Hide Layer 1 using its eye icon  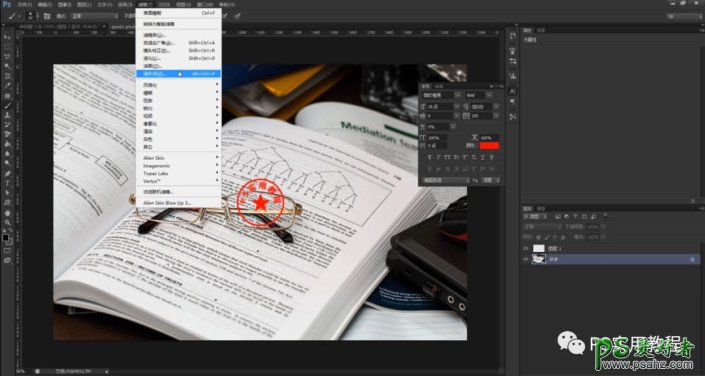pos(526,248)
